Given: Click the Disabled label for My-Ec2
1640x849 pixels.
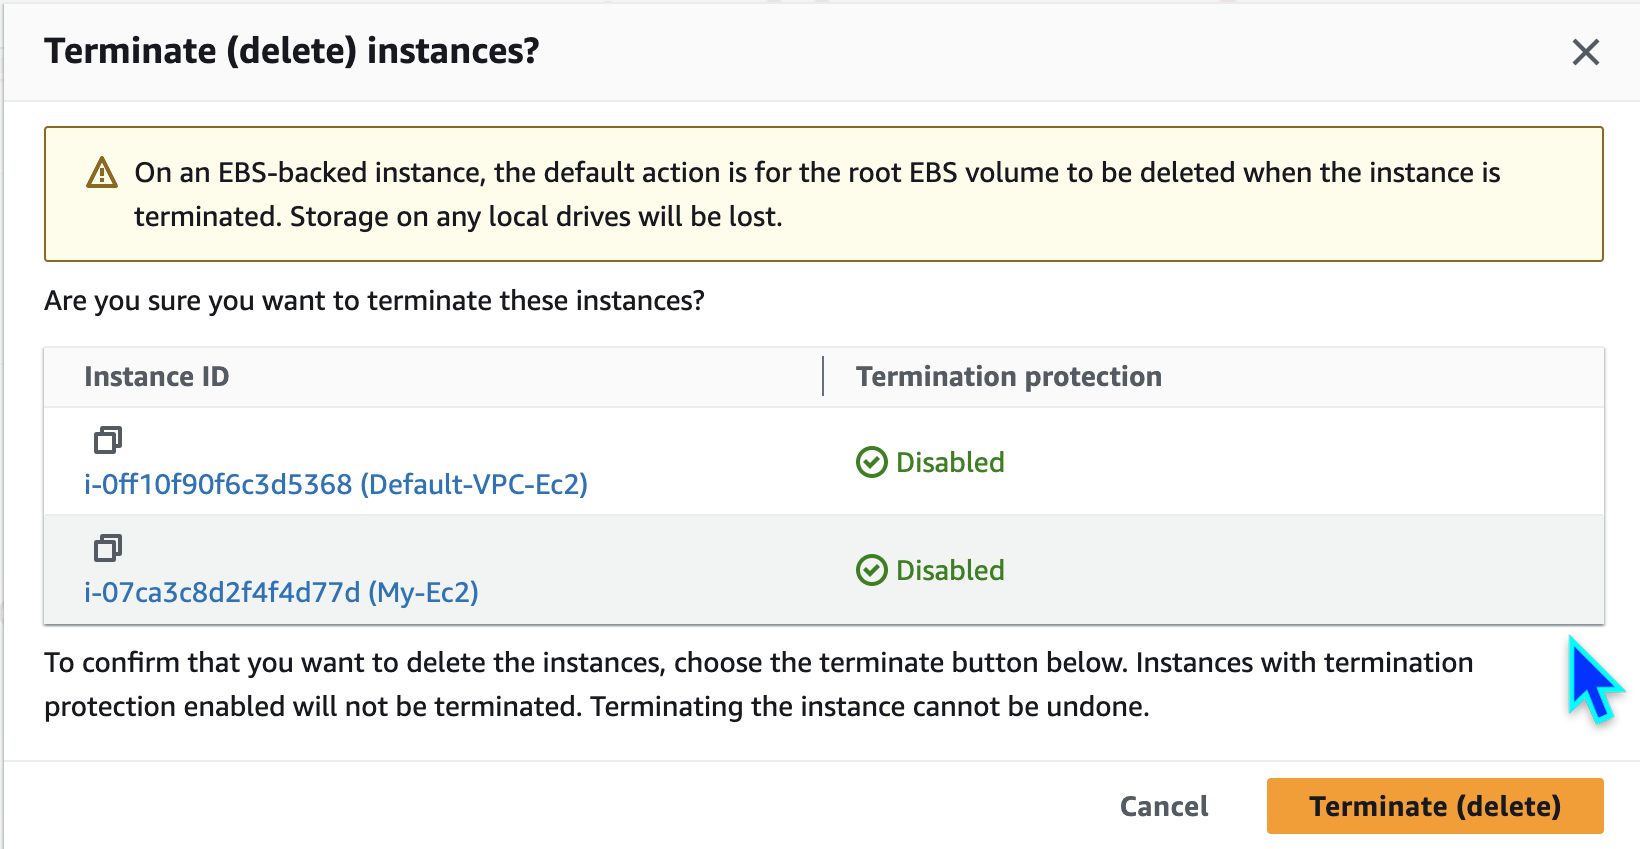Looking at the screenshot, I should 950,570.
